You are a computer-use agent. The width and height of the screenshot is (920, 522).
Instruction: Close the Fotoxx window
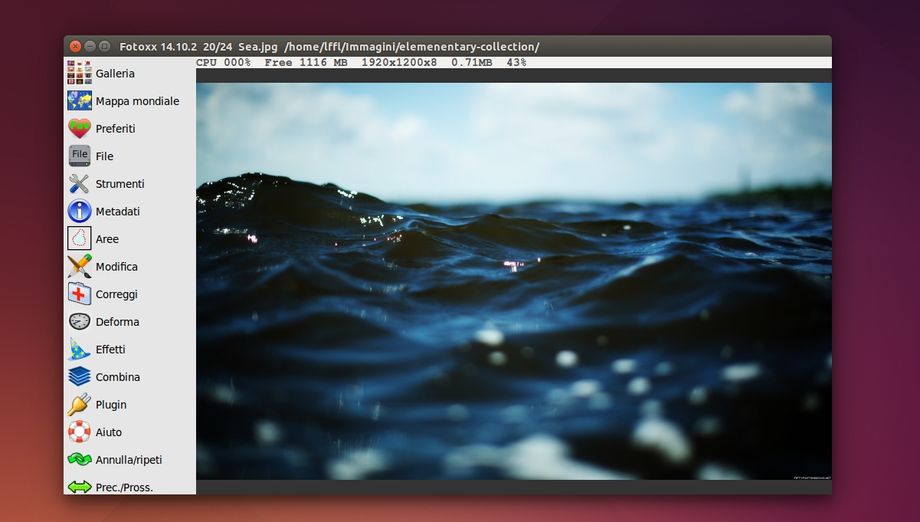tap(75, 46)
